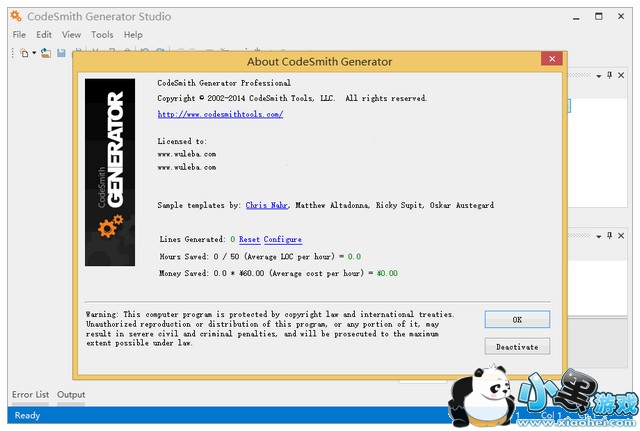This screenshot has height=431, width=640.
Task: Click the Open folder toolbar icon
Action: point(46,53)
